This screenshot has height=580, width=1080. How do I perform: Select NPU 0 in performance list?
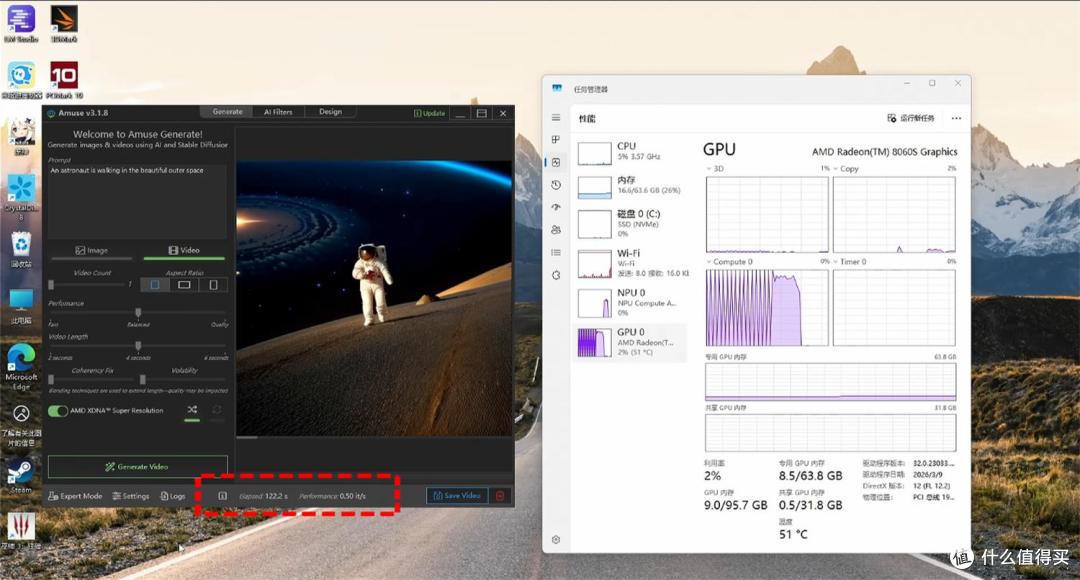pyautogui.click(x=631, y=302)
